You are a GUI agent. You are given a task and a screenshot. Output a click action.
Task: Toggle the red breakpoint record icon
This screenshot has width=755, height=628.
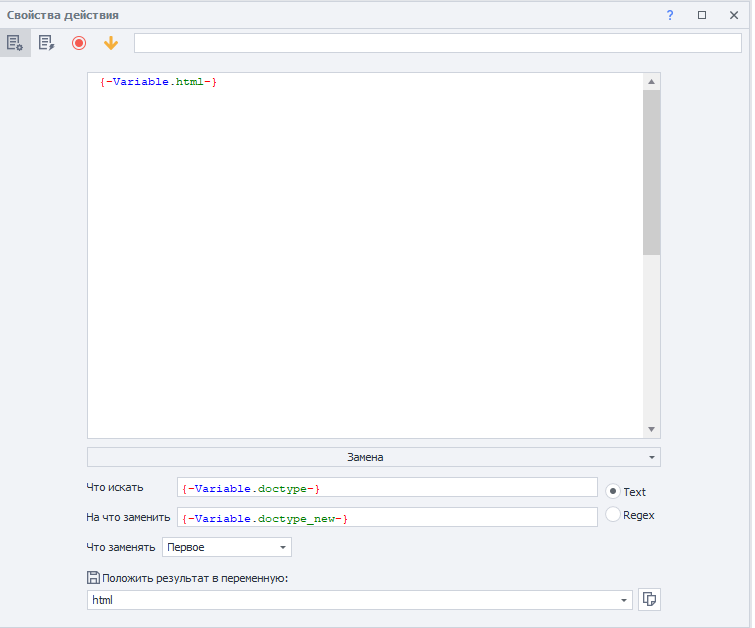click(79, 43)
